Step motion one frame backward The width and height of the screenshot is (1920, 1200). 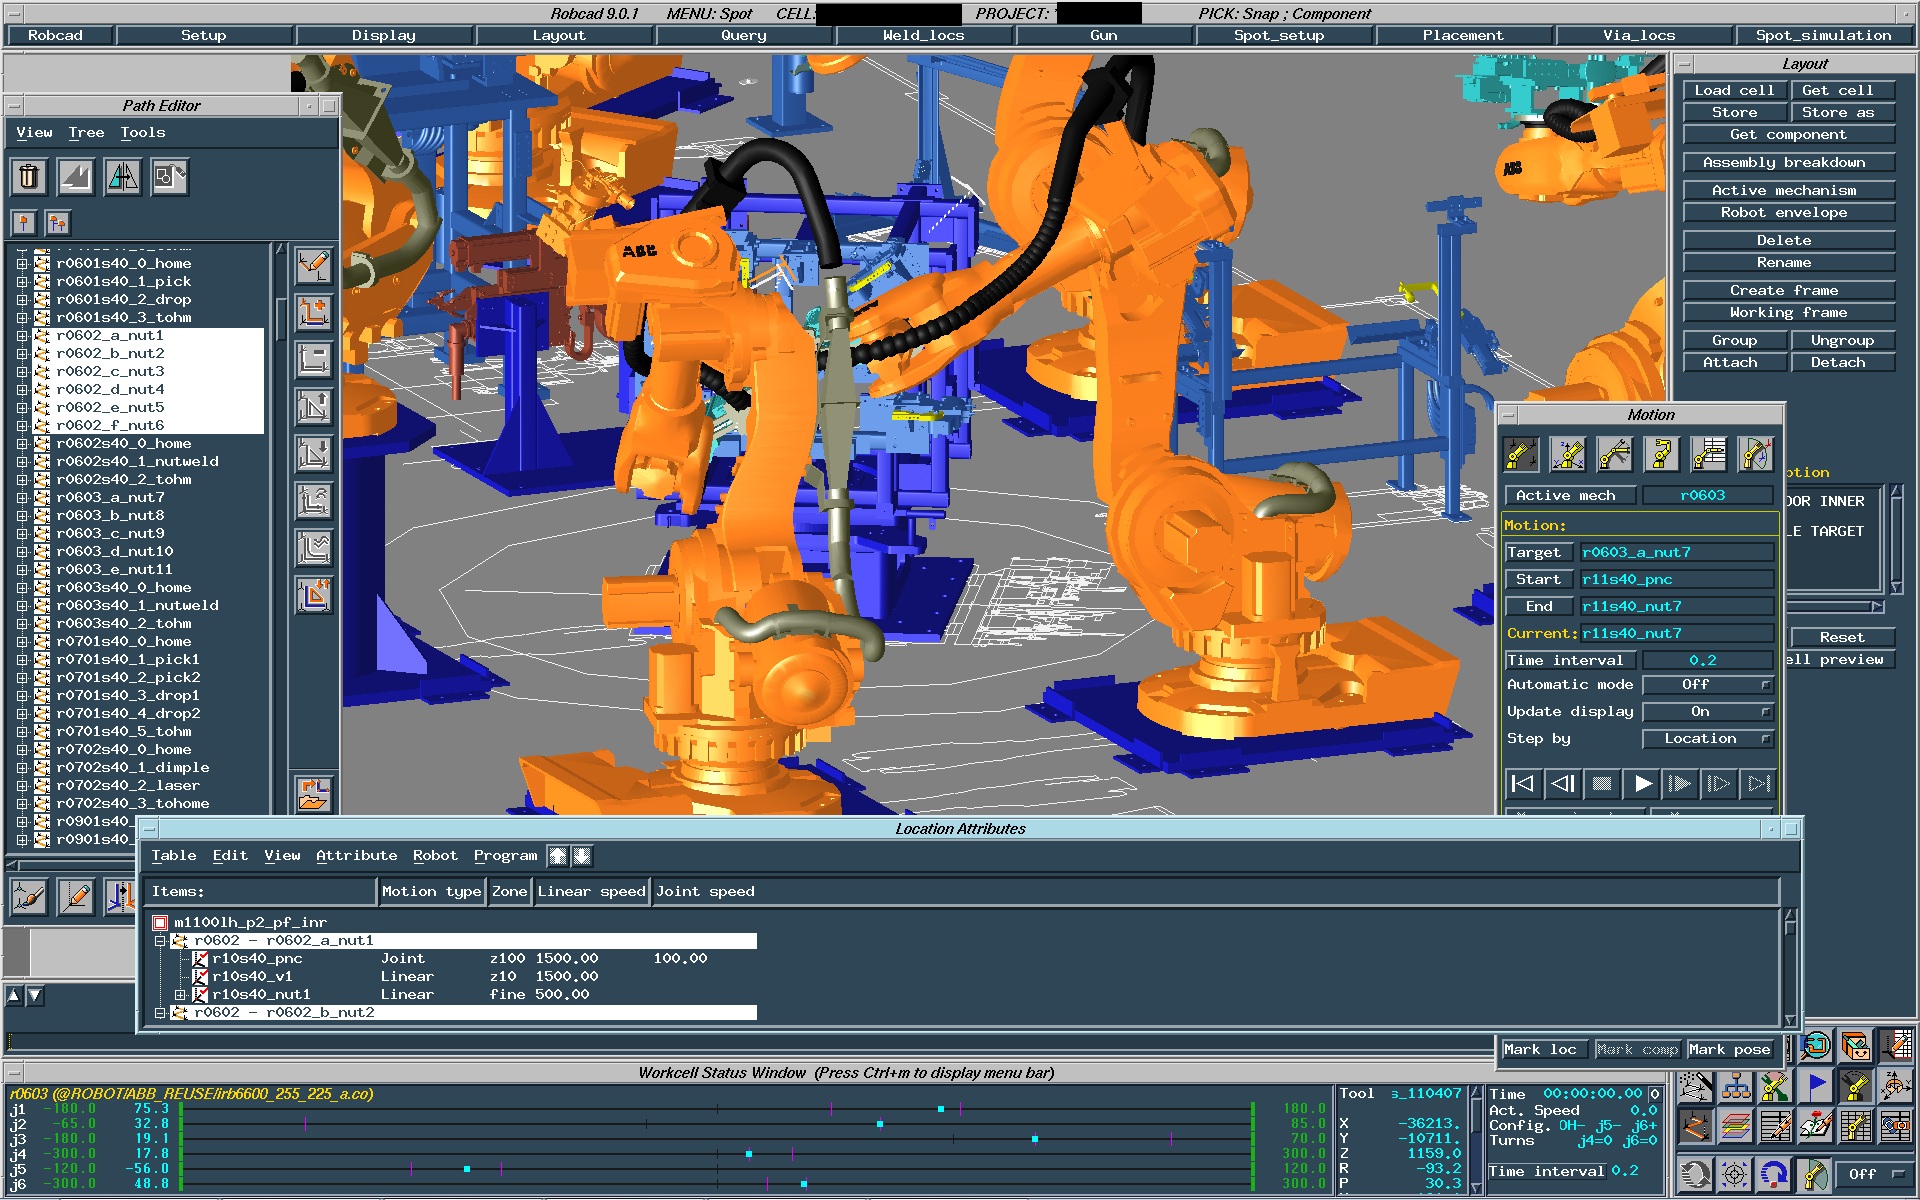(1562, 784)
